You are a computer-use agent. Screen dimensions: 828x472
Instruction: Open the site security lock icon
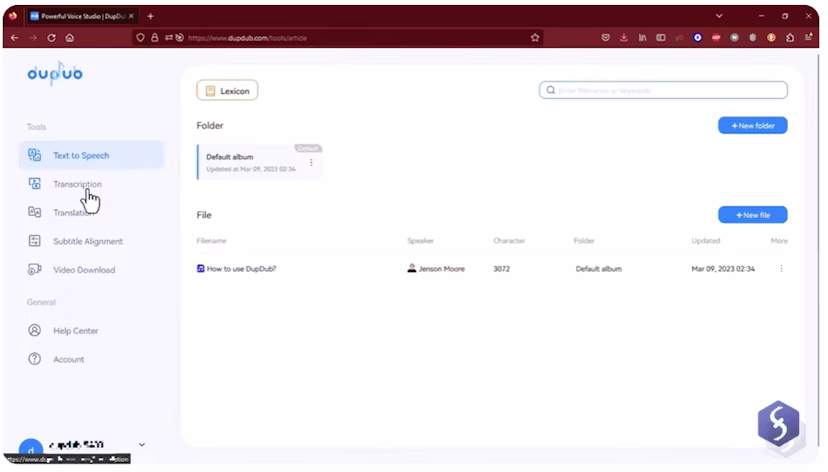click(155, 37)
